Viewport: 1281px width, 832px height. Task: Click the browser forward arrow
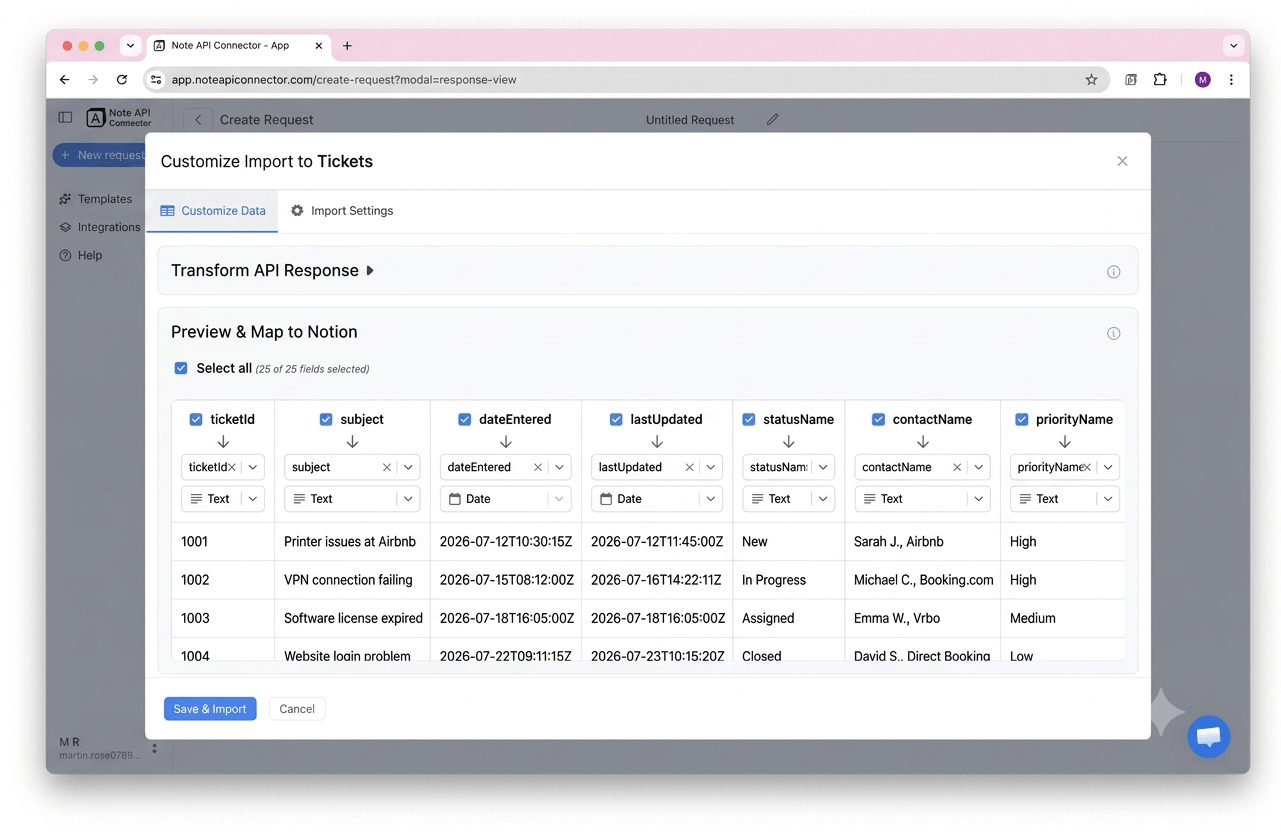[93, 80]
